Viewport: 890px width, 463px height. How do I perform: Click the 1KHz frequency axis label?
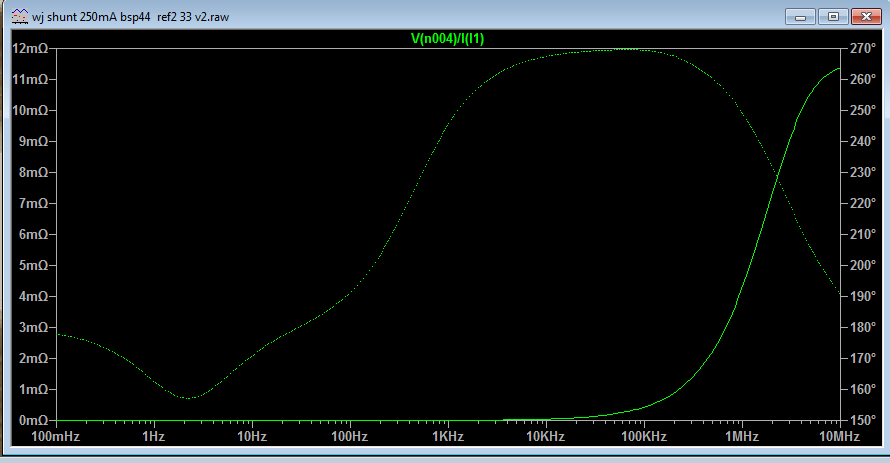tap(448, 436)
